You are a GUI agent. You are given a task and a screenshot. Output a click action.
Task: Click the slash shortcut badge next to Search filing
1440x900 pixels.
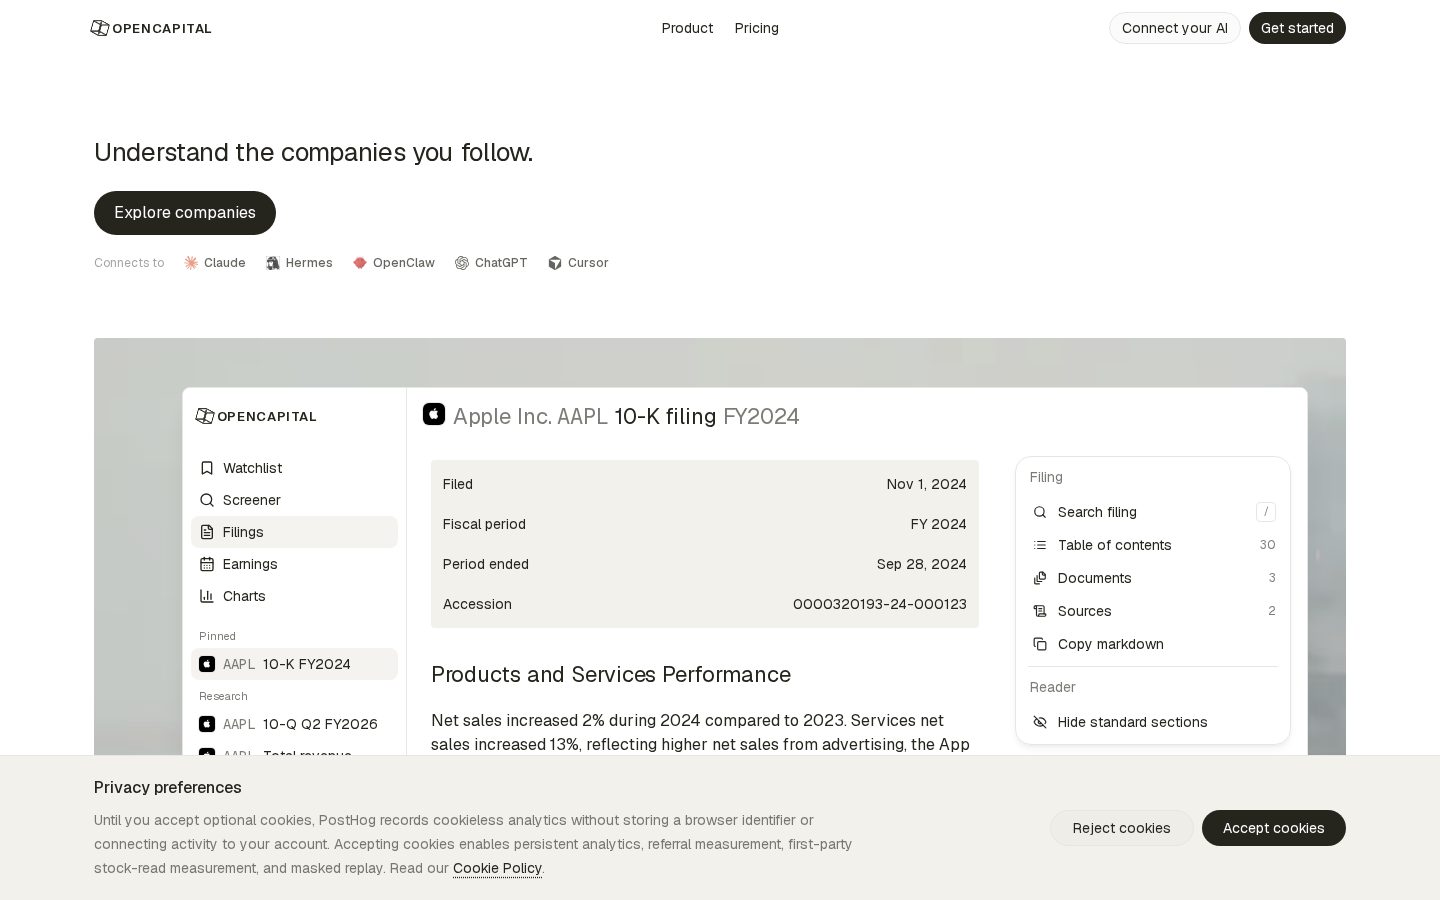(x=1266, y=512)
